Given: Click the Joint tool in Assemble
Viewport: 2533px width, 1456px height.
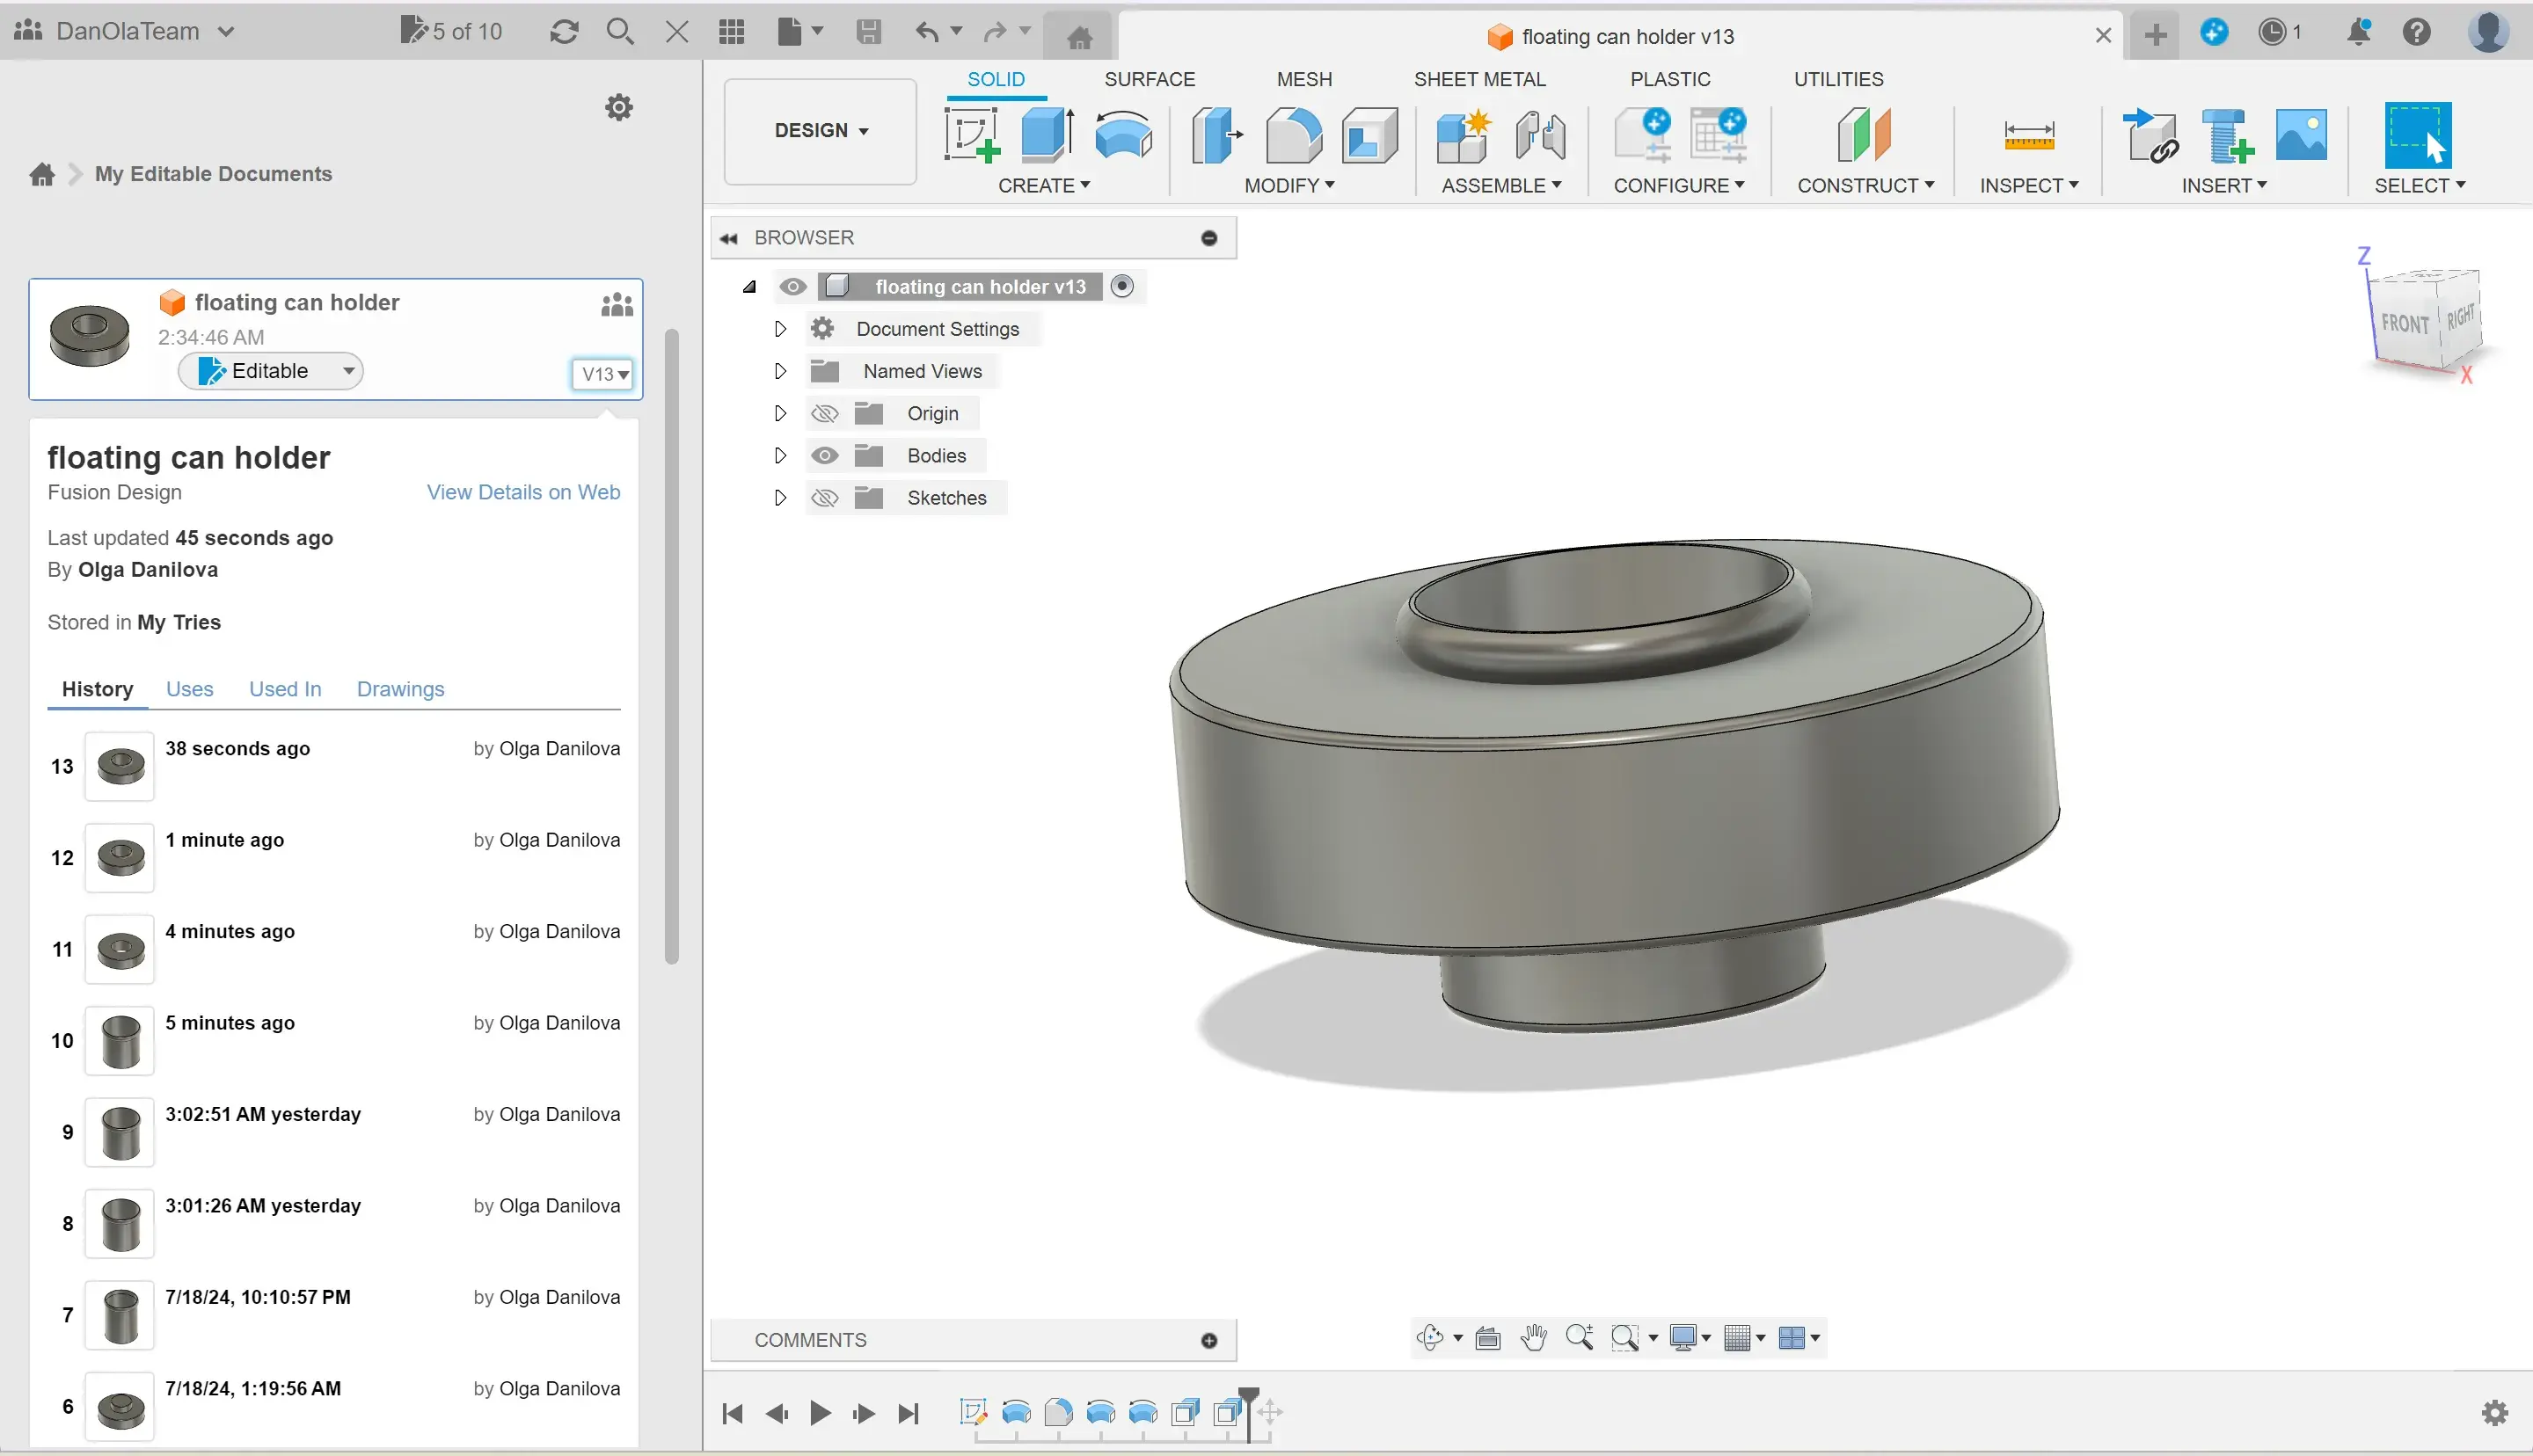Looking at the screenshot, I should [x=1539, y=135].
